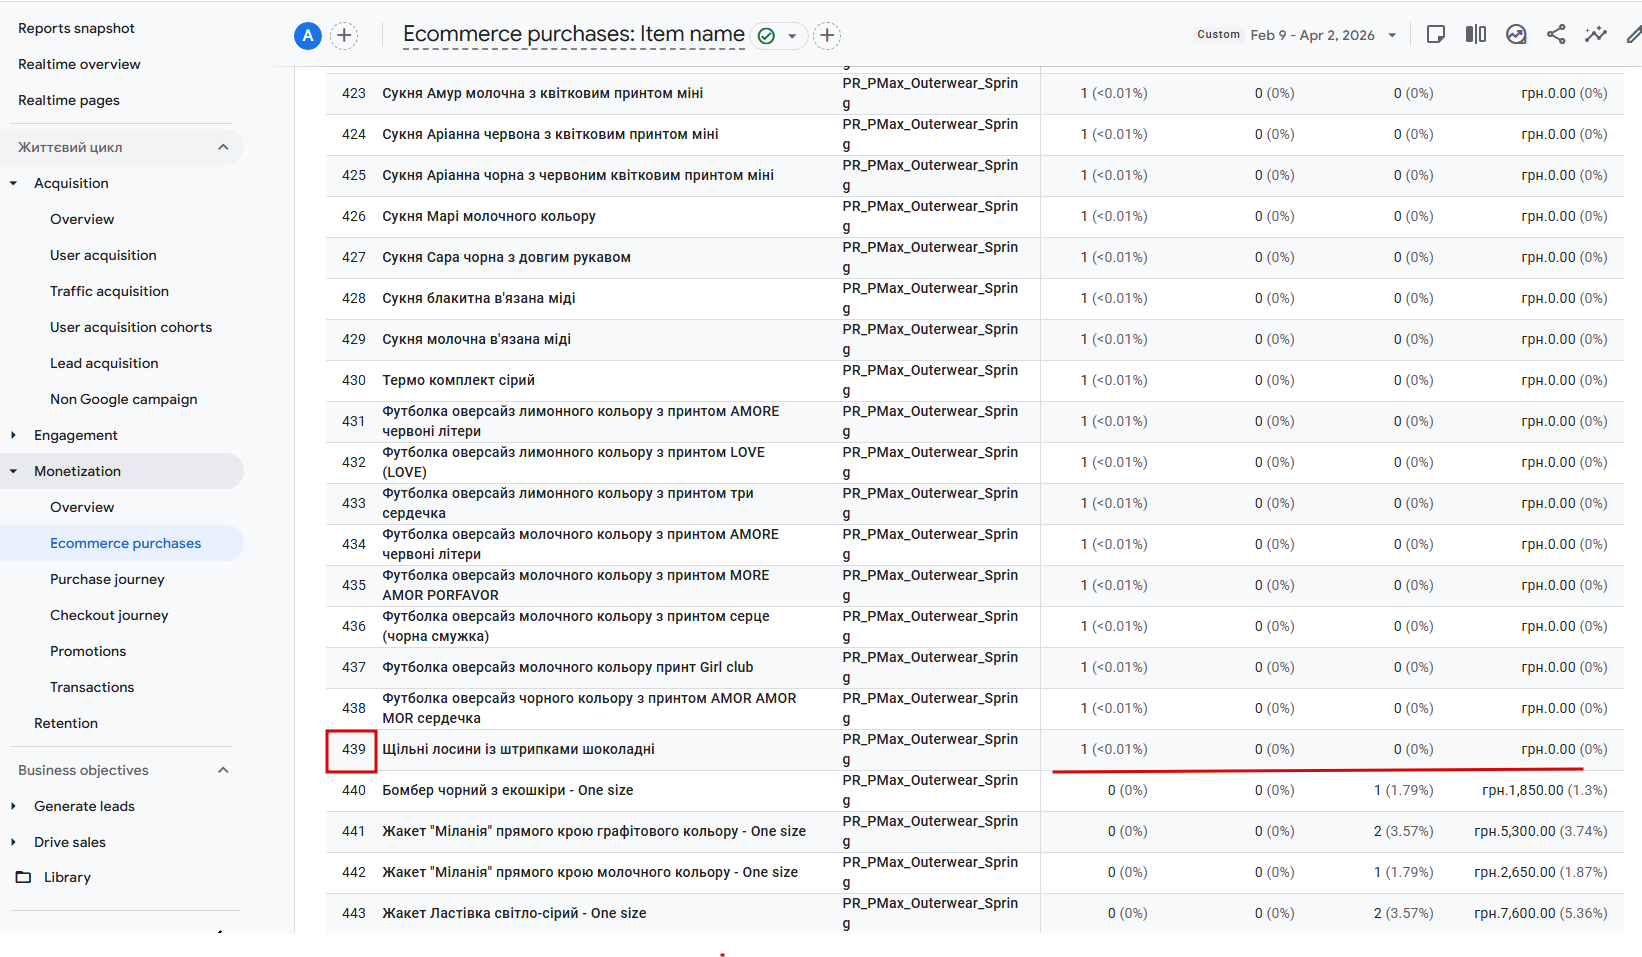
Task: Add a filter using the plus after the report title
Action: pos(827,36)
